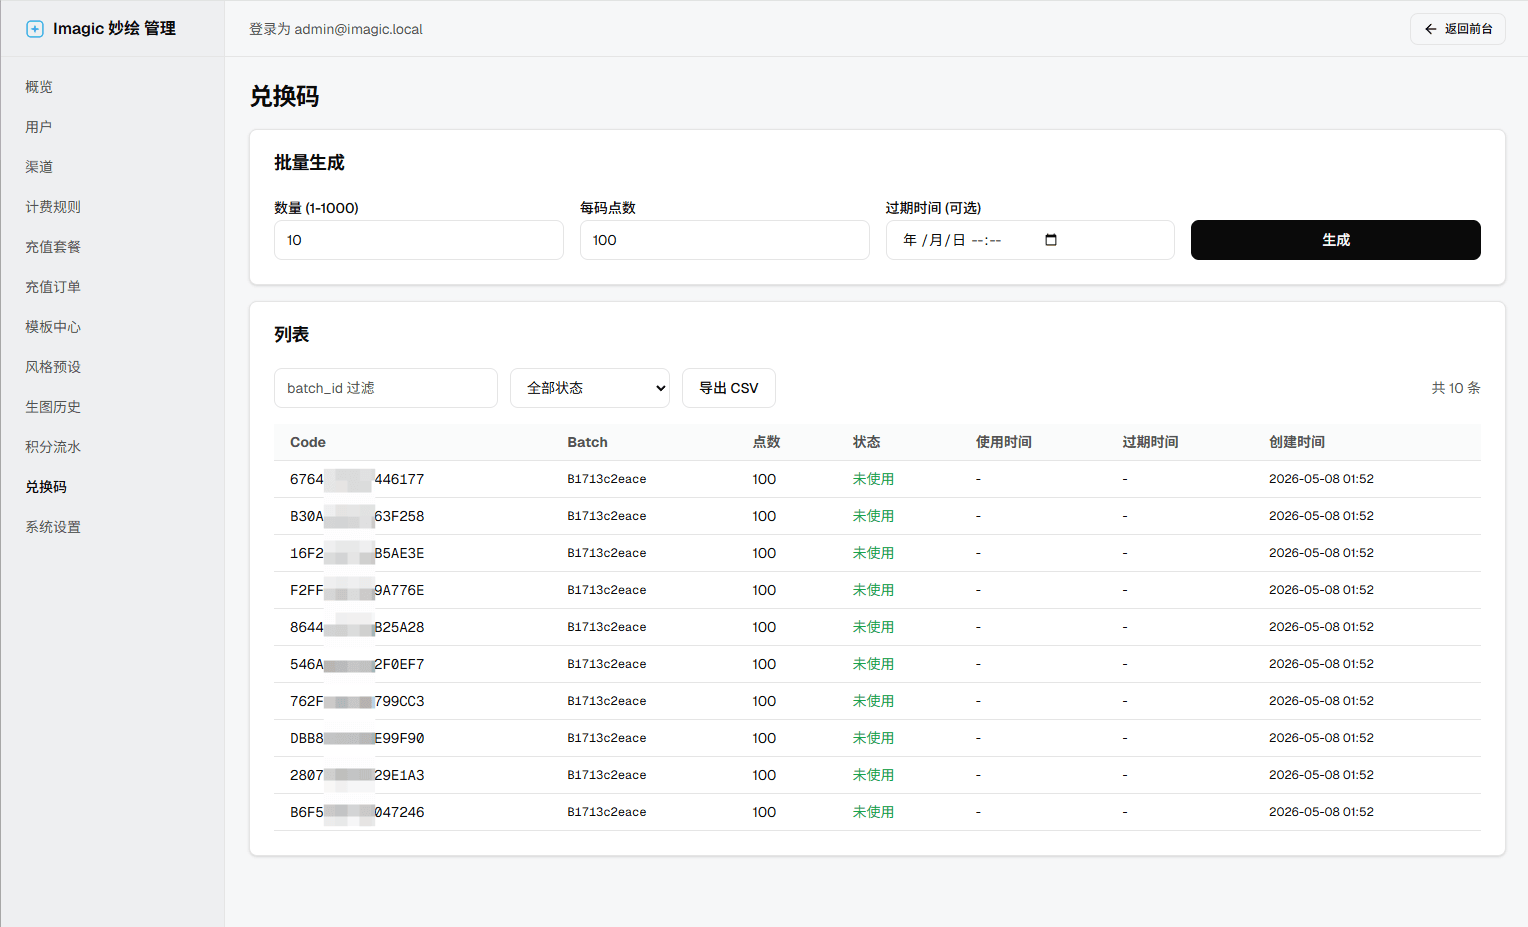The image size is (1528, 927).
Task: Select the code ending in 799CC3
Action: 357,701
